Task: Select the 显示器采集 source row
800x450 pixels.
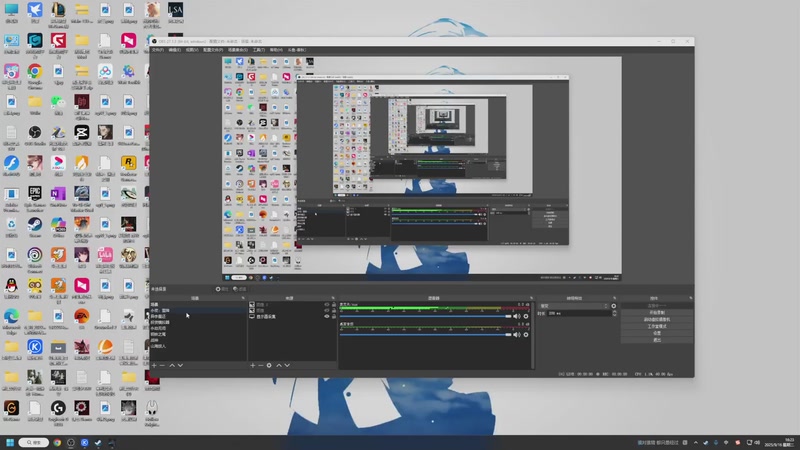Action: tap(292, 316)
